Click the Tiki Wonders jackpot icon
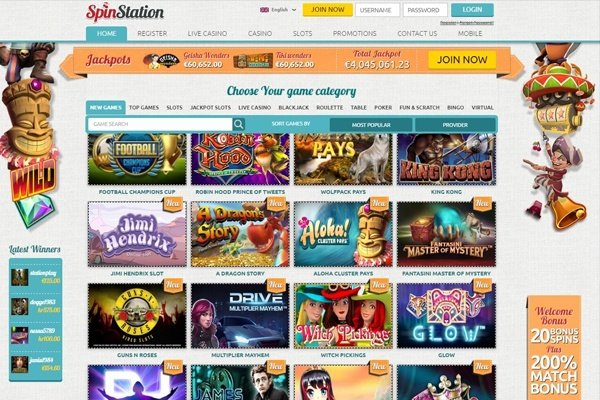Viewport: 600px width, 400px height. [x=253, y=61]
